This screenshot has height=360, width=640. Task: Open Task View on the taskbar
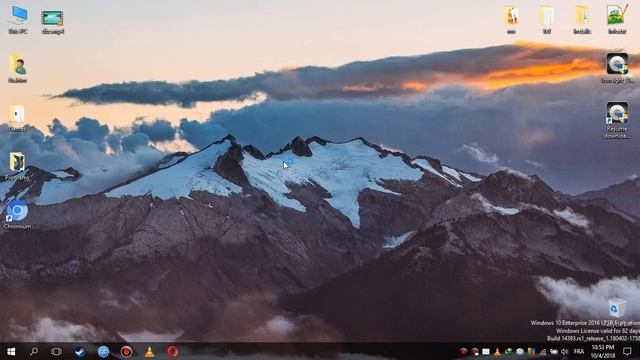coord(56,351)
